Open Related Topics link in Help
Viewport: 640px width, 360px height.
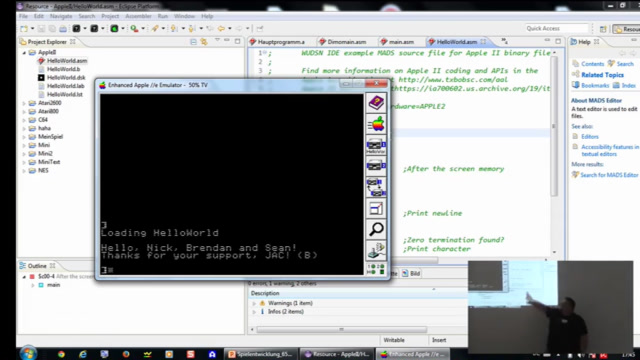point(602,75)
